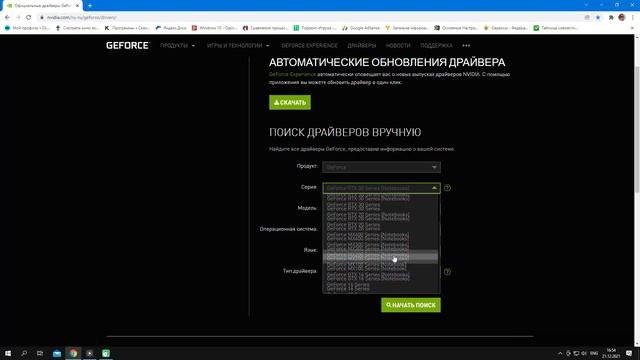Collapse the Серия series dropdown

tap(381, 188)
